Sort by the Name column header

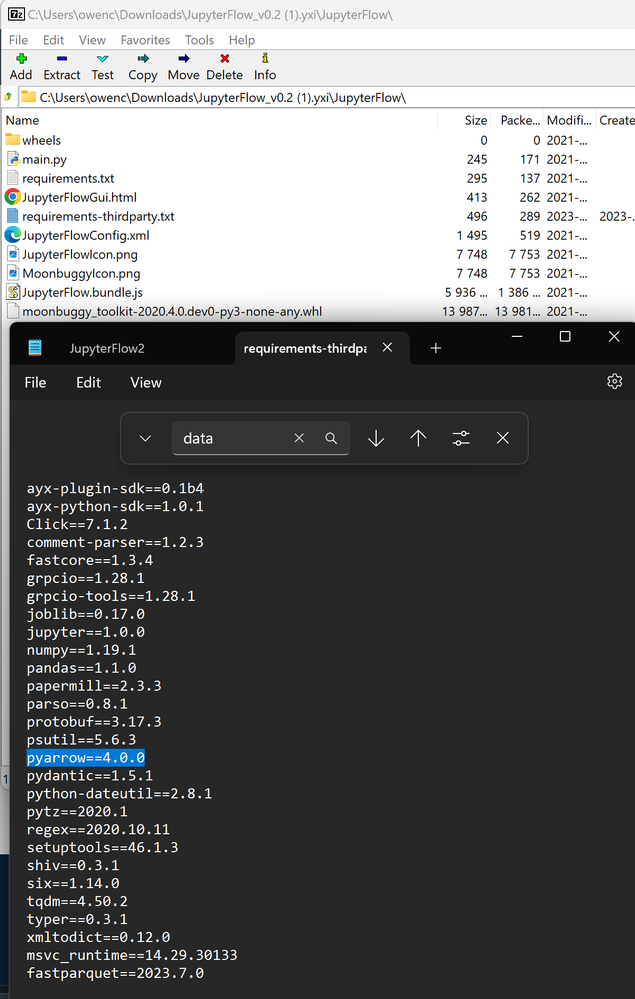coord(220,120)
